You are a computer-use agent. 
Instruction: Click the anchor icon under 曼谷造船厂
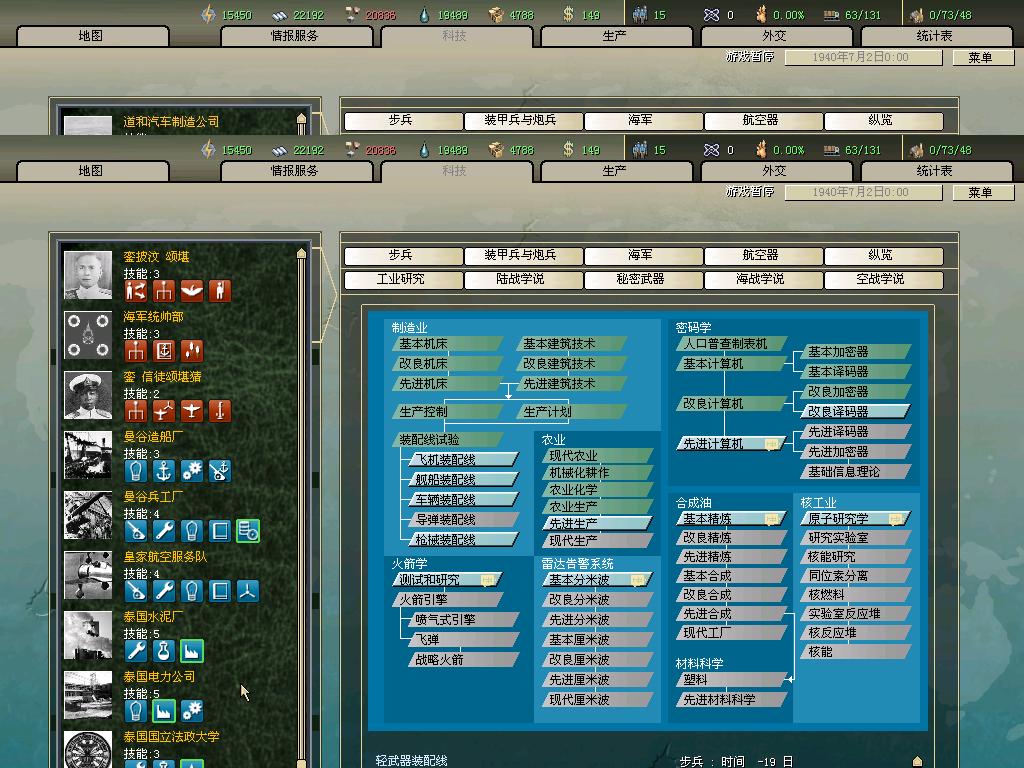164,471
